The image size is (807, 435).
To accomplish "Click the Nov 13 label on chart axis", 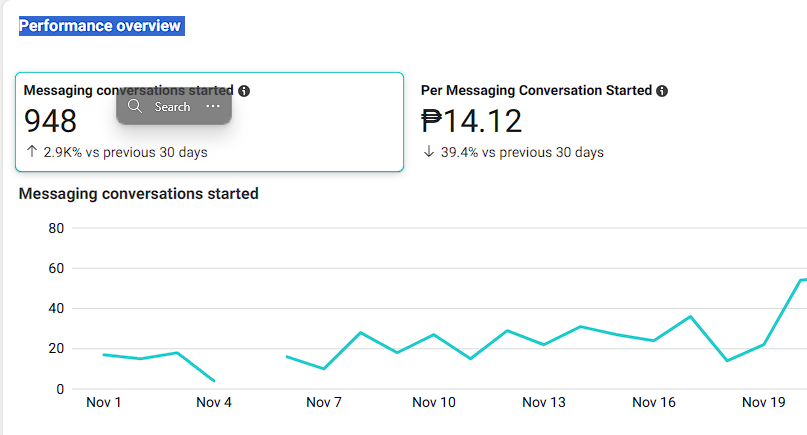I will click(544, 403).
